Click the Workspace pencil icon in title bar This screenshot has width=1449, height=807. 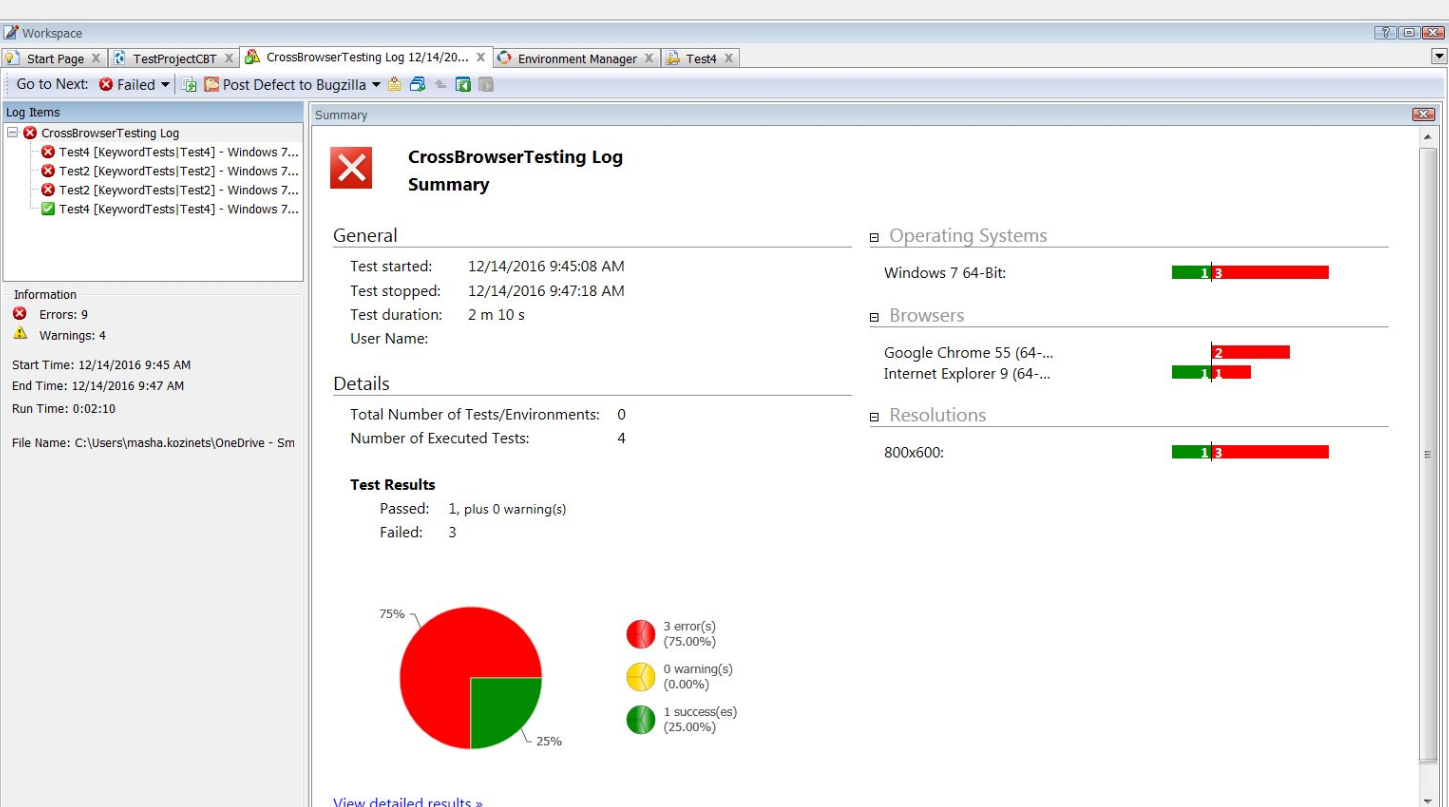click(11, 33)
